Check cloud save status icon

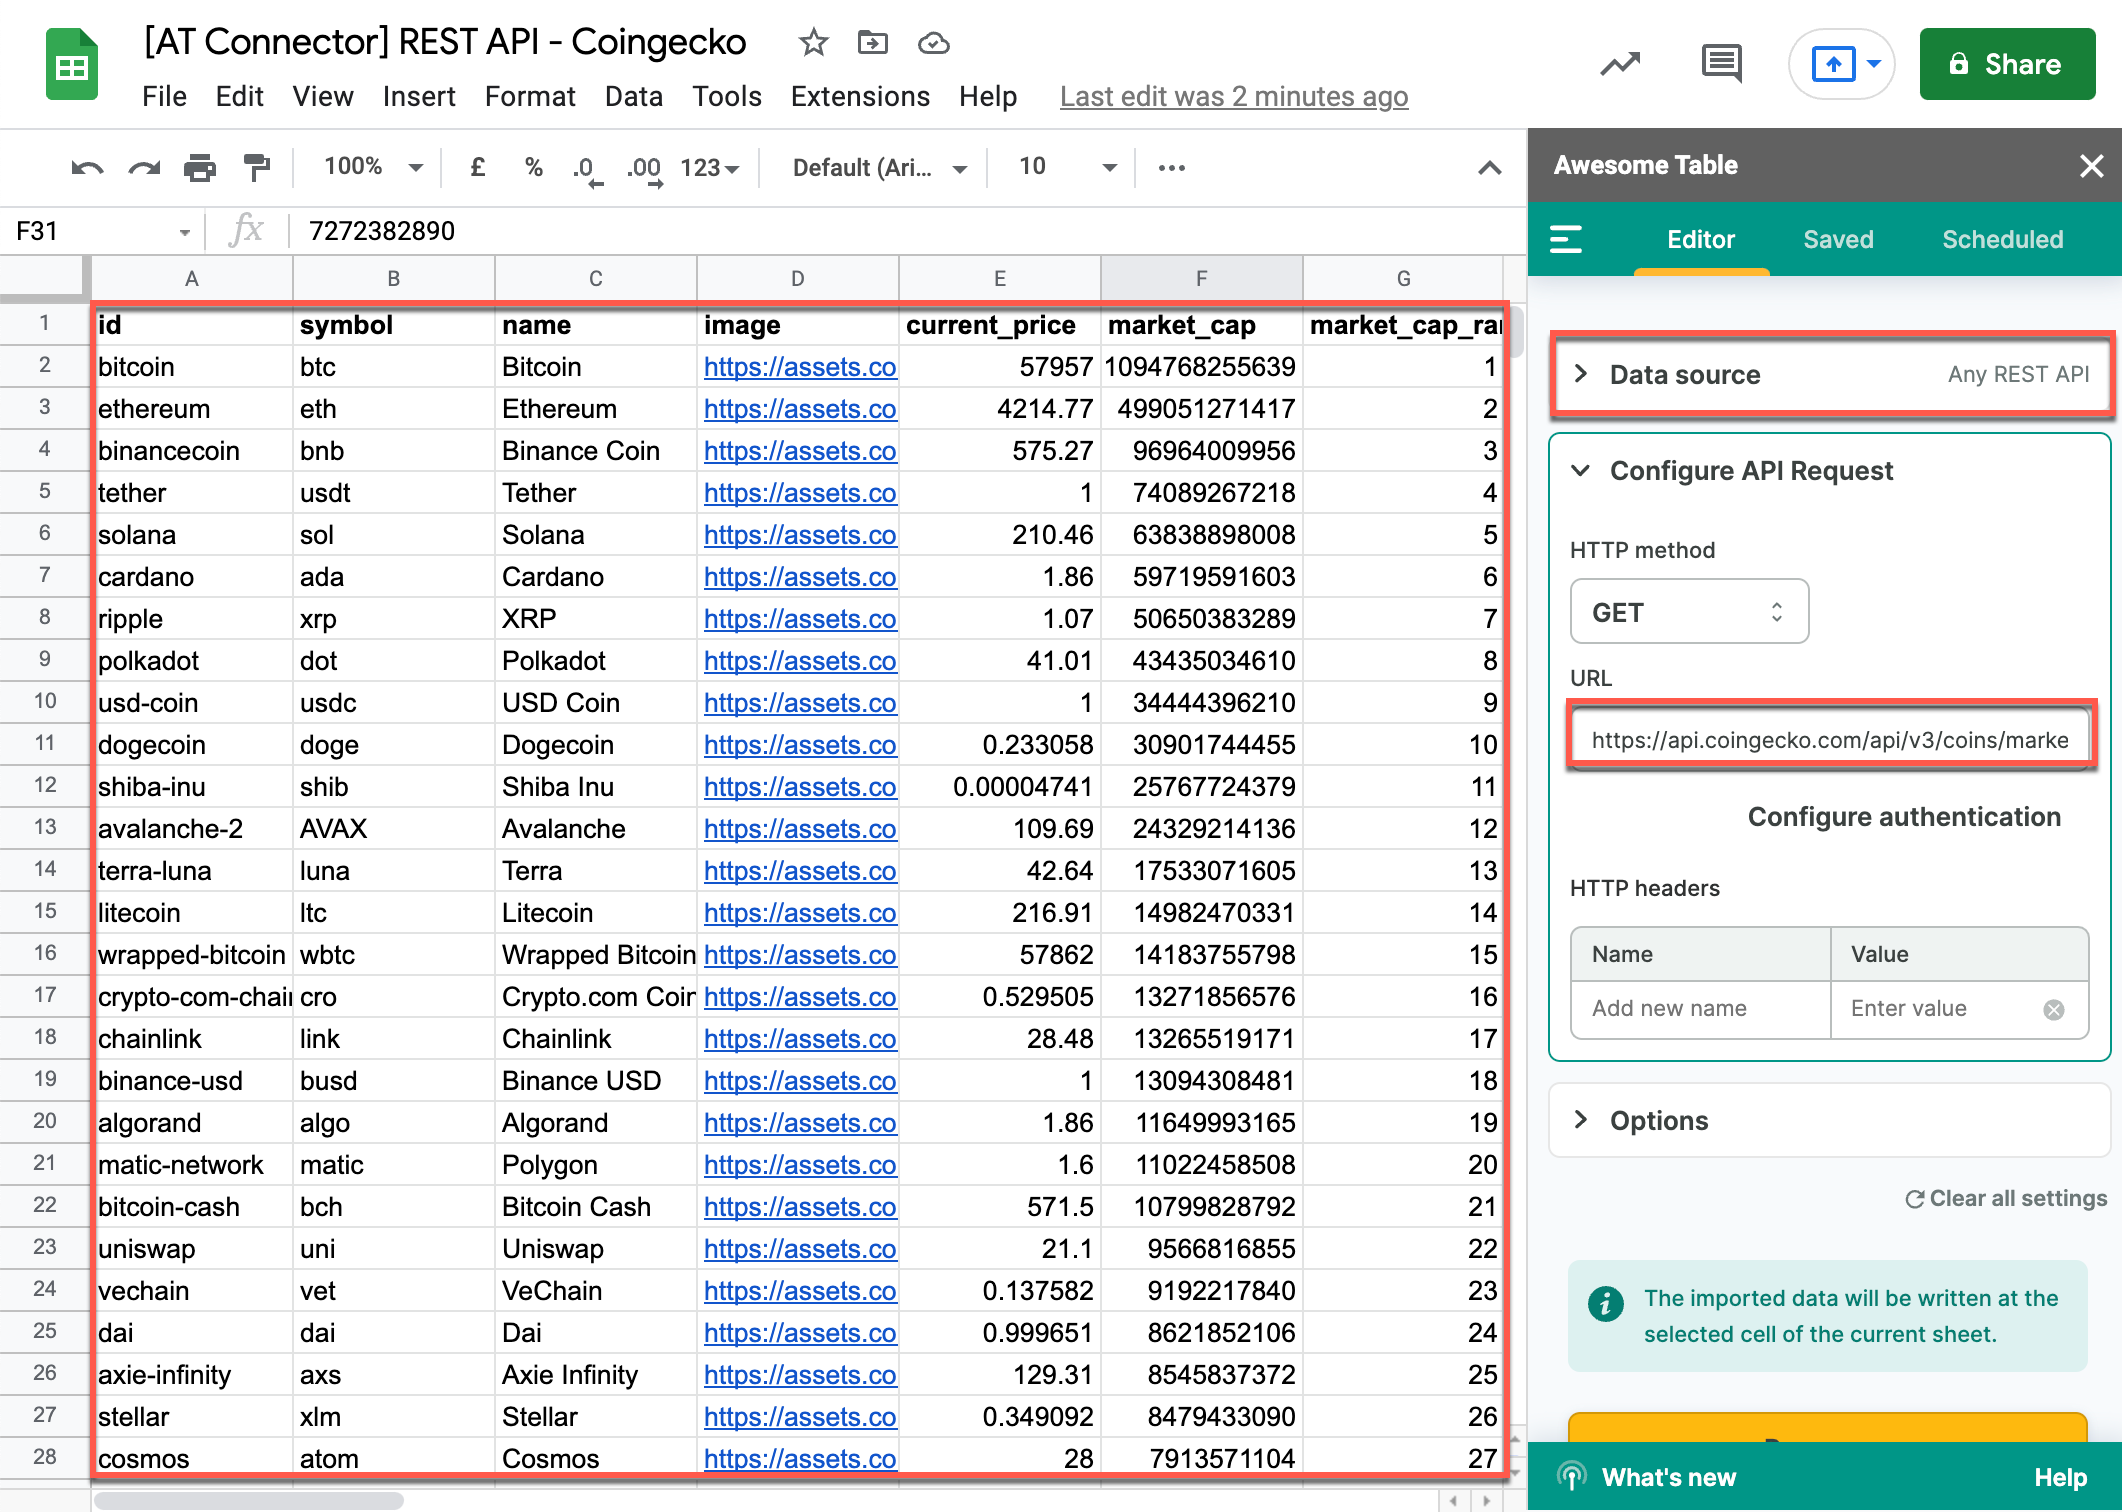(x=933, y=43)
